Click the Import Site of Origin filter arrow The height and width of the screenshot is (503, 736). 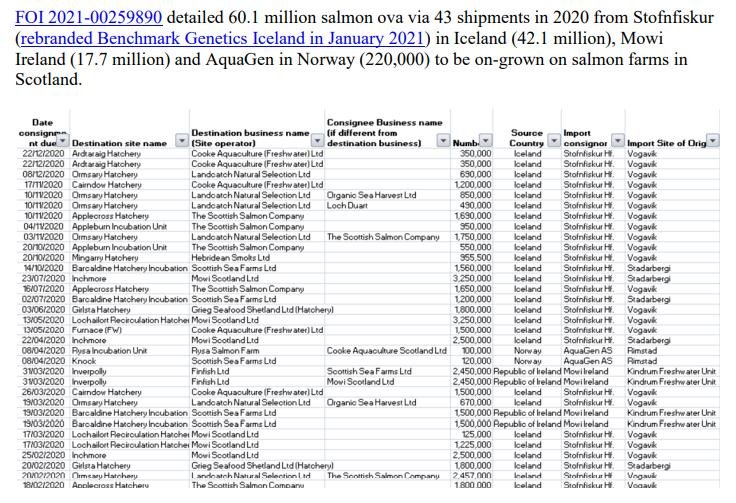712,142
